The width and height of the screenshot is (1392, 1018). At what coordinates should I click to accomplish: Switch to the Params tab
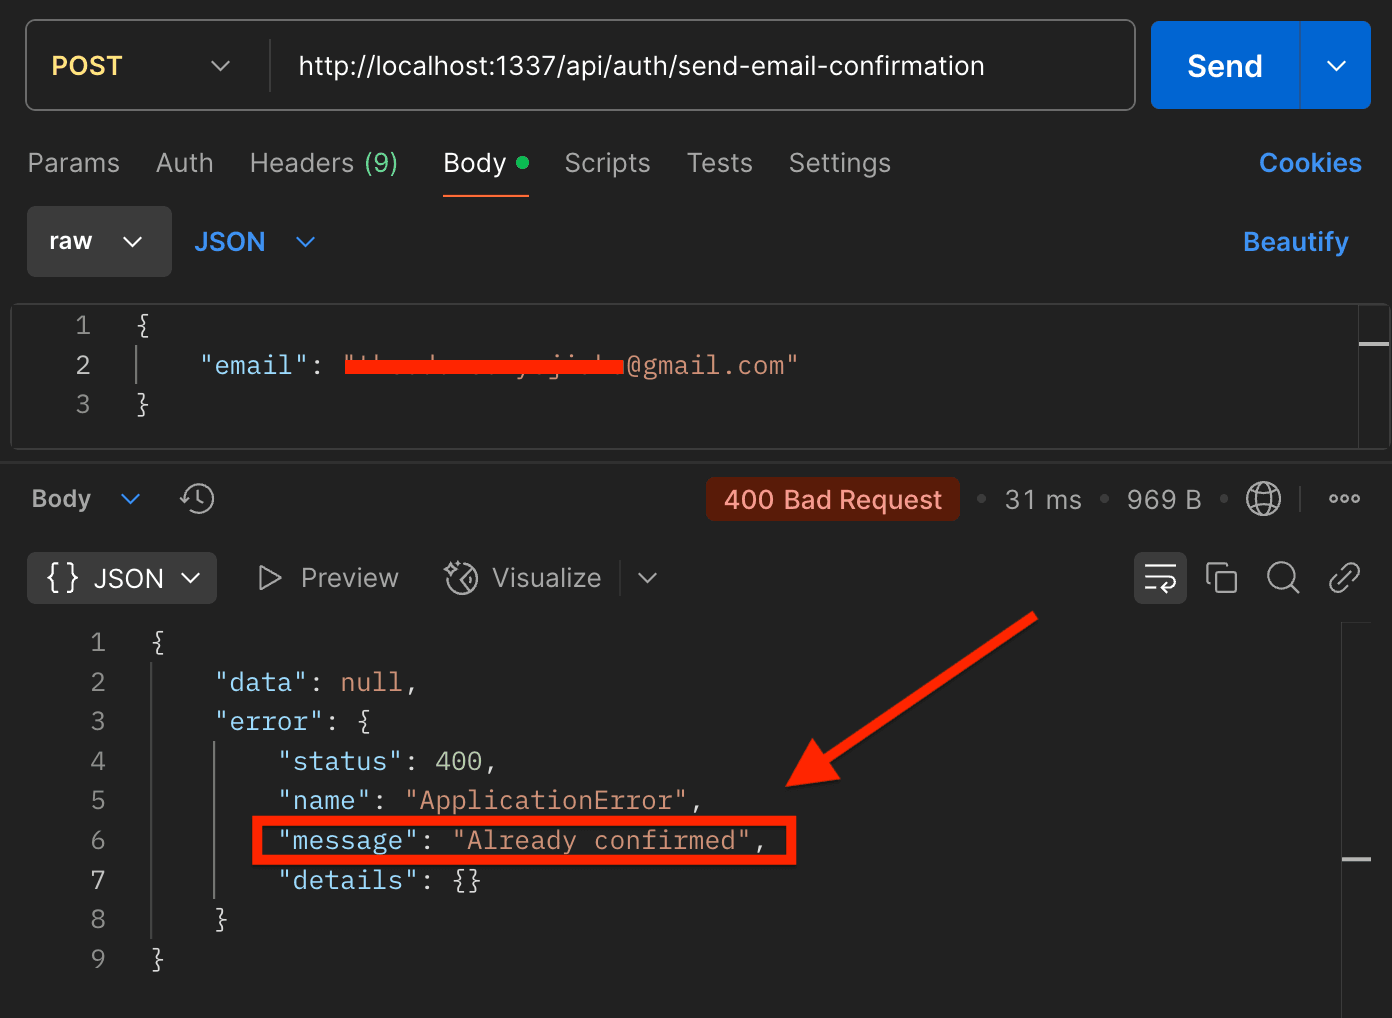click(74, 163)
